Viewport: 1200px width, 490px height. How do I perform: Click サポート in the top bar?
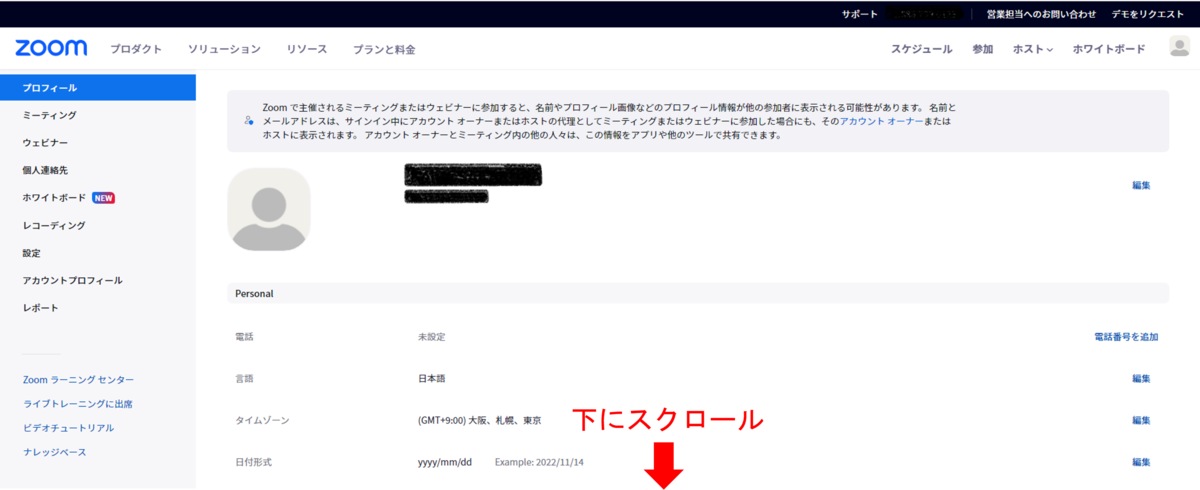click(x=859, y=14)
